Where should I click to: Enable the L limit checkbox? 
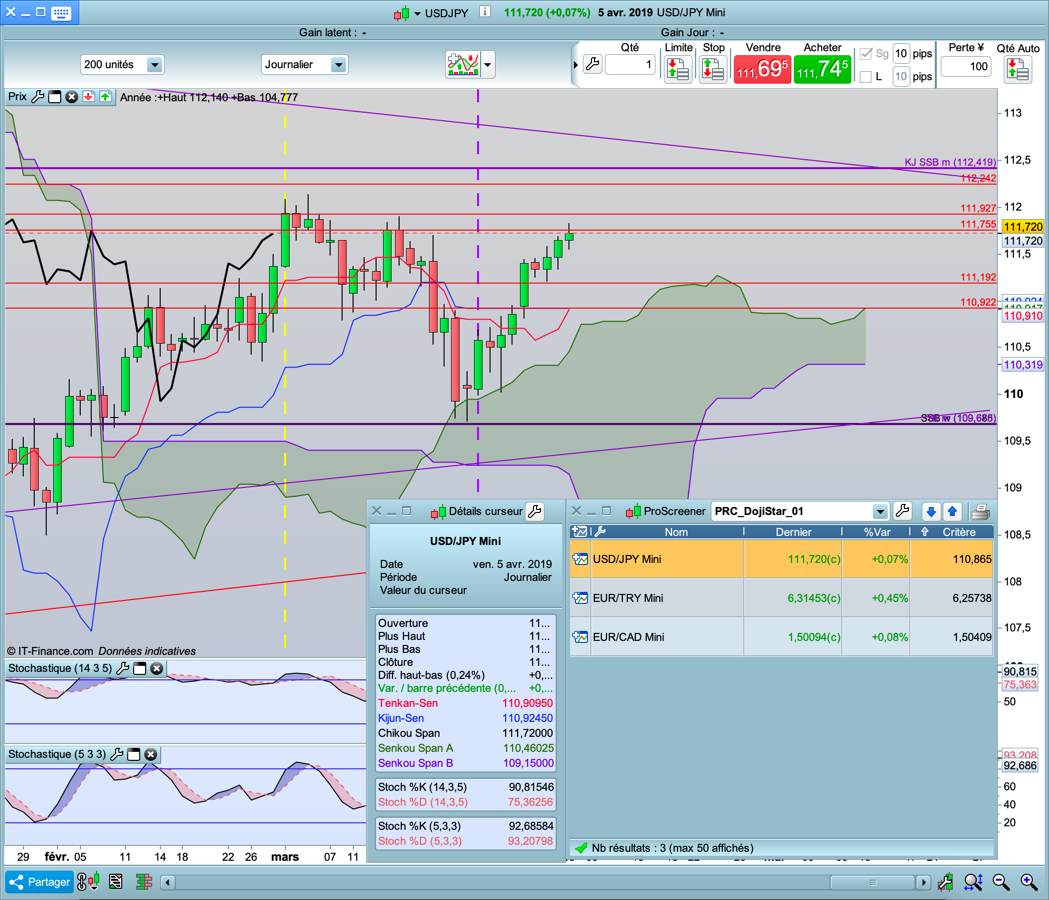tap(866, 77)
